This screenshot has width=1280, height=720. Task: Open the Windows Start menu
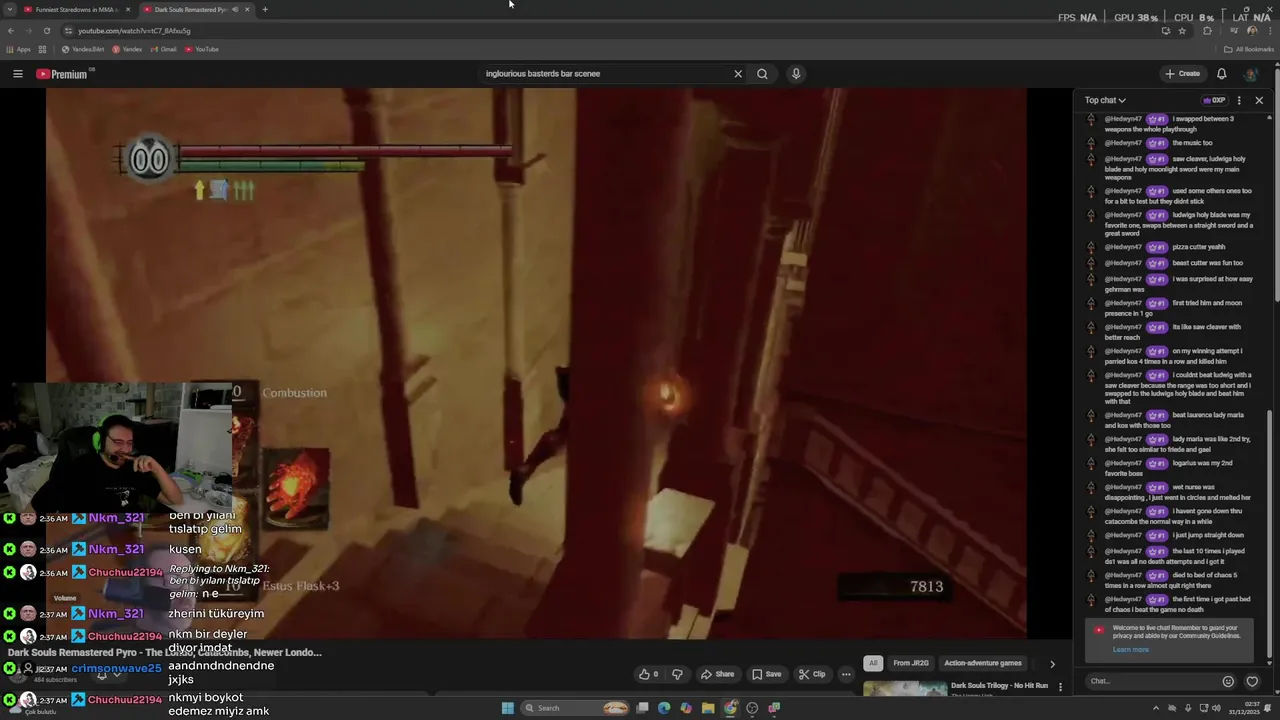tap(507, 708)
